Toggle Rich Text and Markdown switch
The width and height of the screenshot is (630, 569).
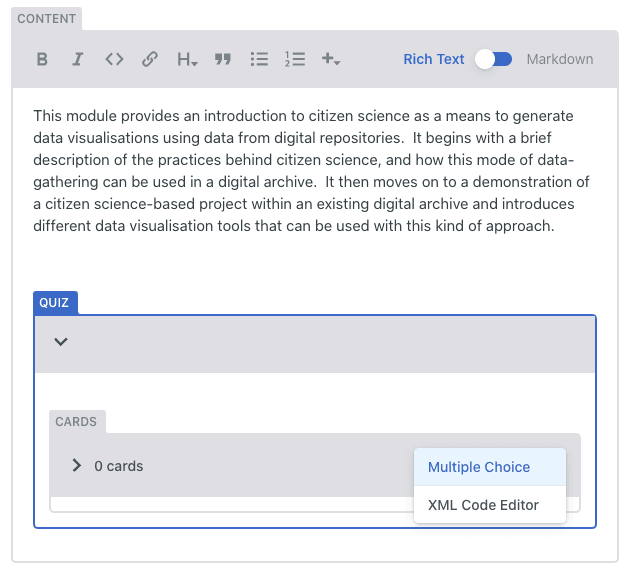point(494,59)
